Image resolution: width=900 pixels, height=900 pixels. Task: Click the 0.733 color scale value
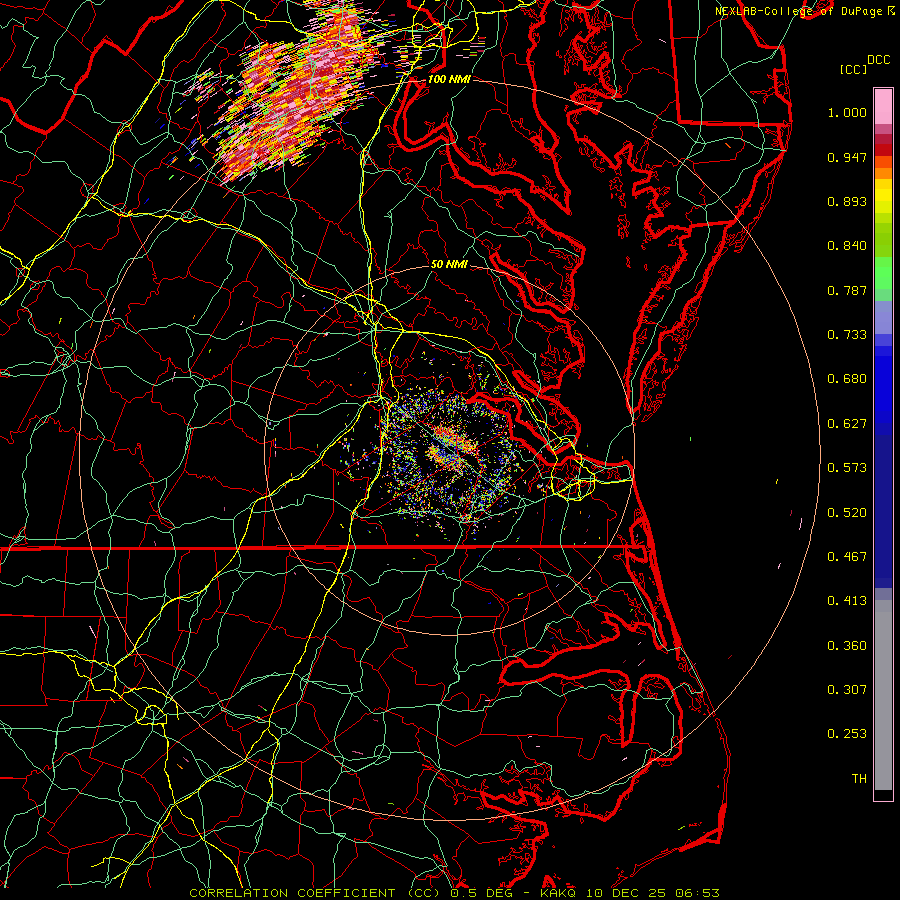click(847, 335)
